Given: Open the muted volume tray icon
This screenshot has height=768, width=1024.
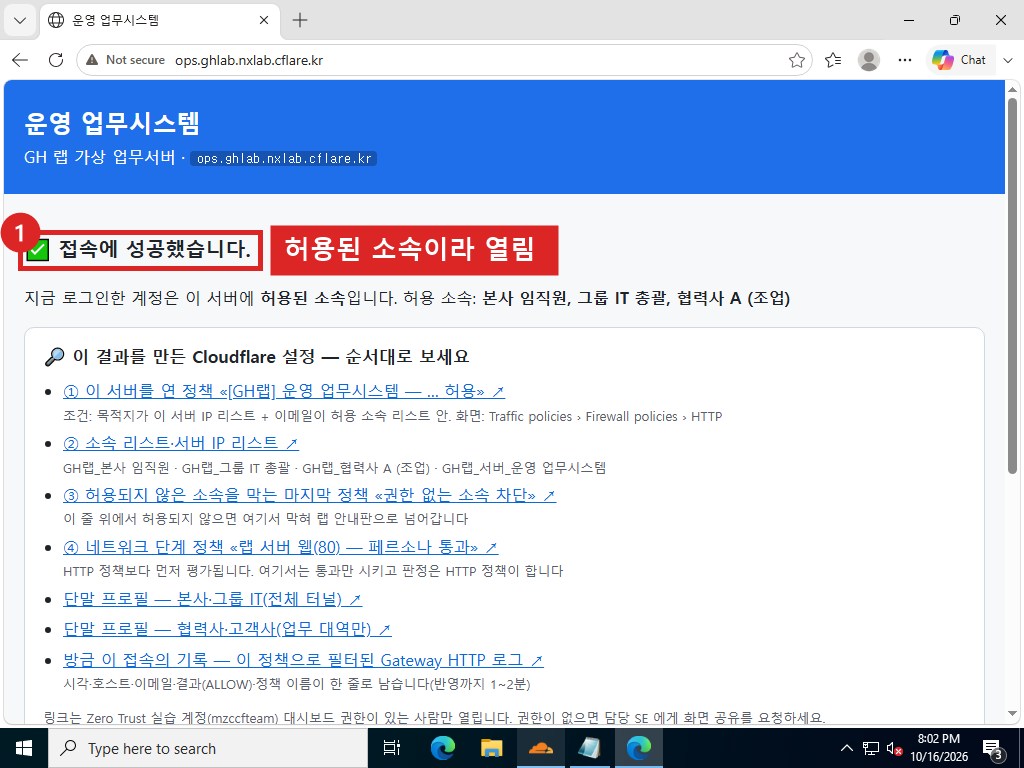Looking at the screenshot, I should click(894, 748).
